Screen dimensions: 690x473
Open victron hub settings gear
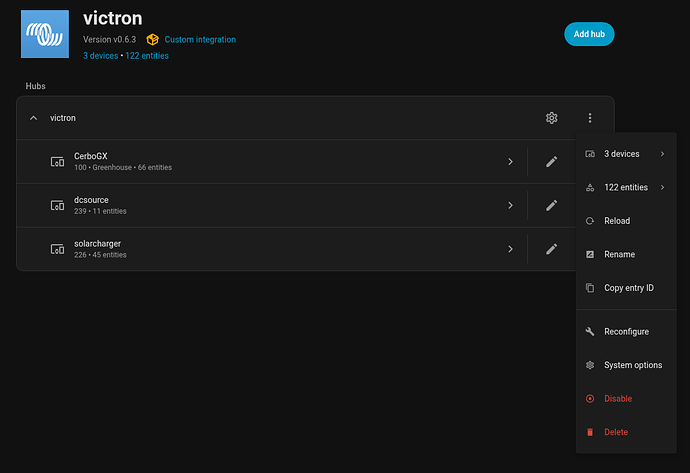pos(551,118)
